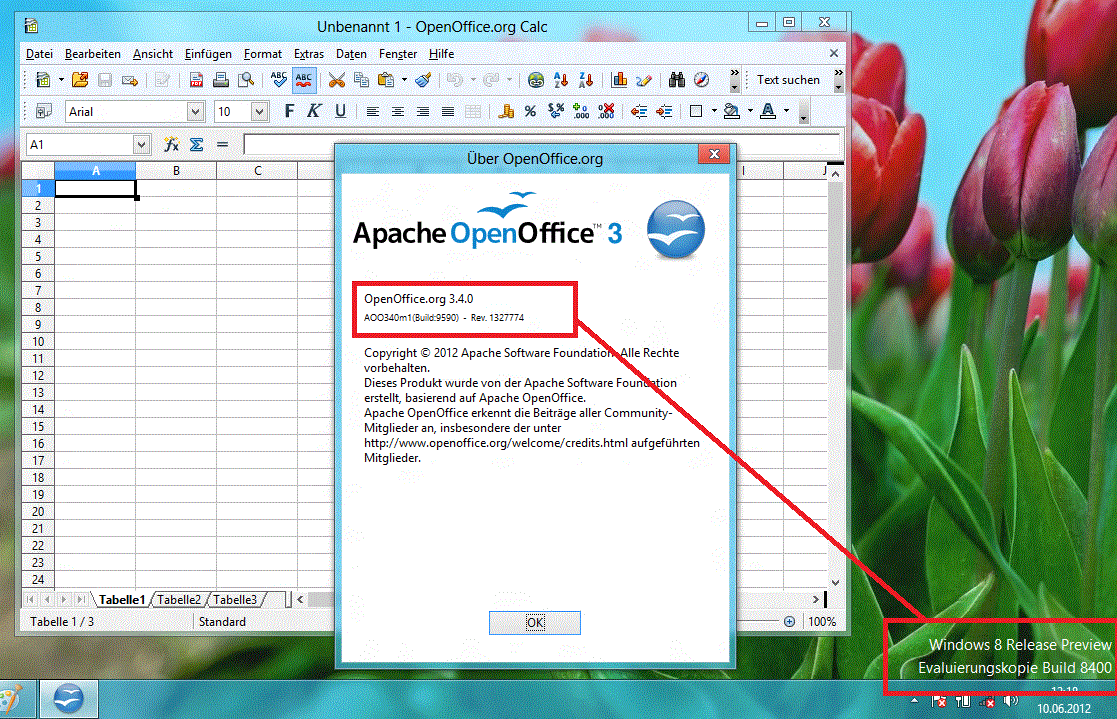Export directly as PDF
The width and height of the screenshot is (1117, 719).
pos(196,80)
